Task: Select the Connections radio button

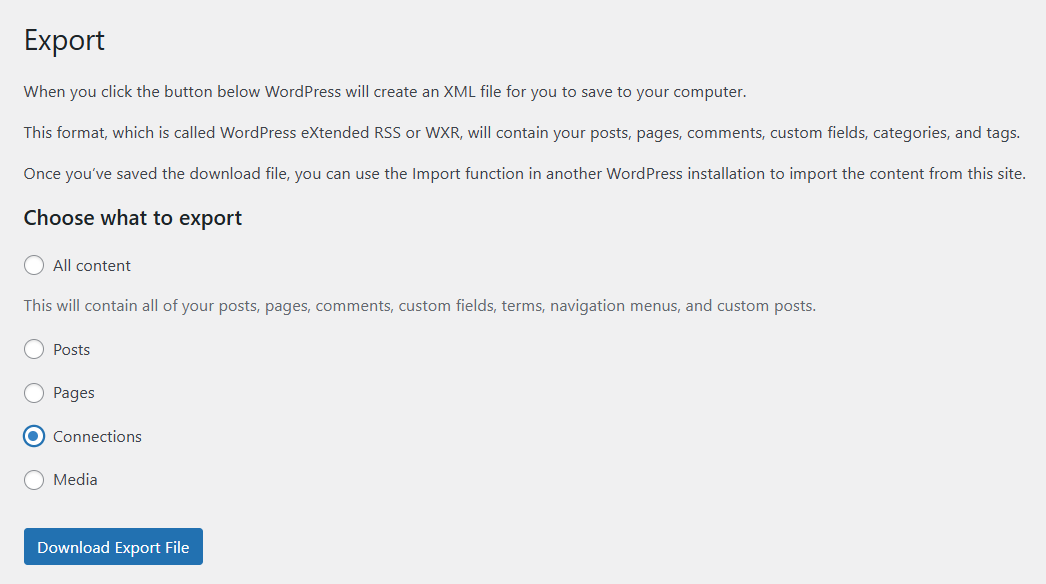Action: click(x=33, y=436)
